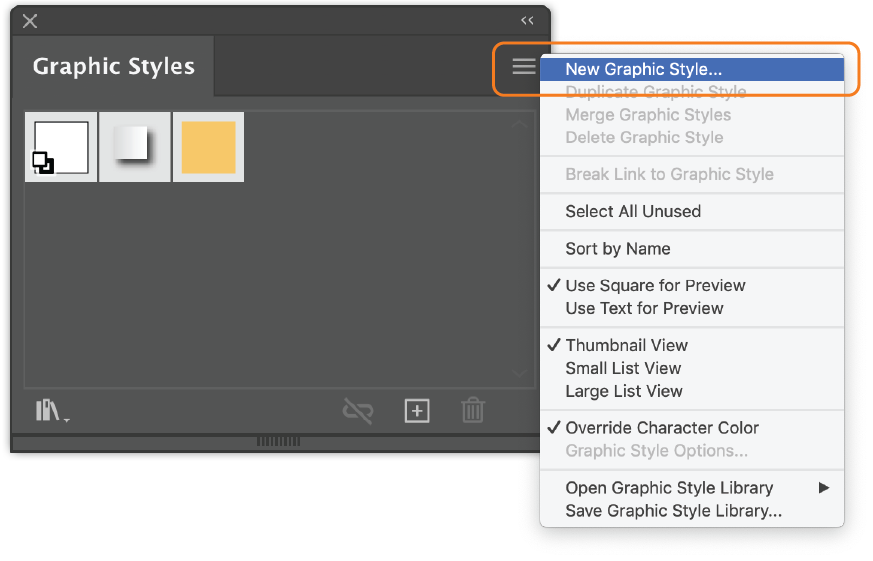The height and width of the screenshot is (561, 873).
Task: Open the Graphic Styles Libraries menu icon
Action: coord(52,411)
